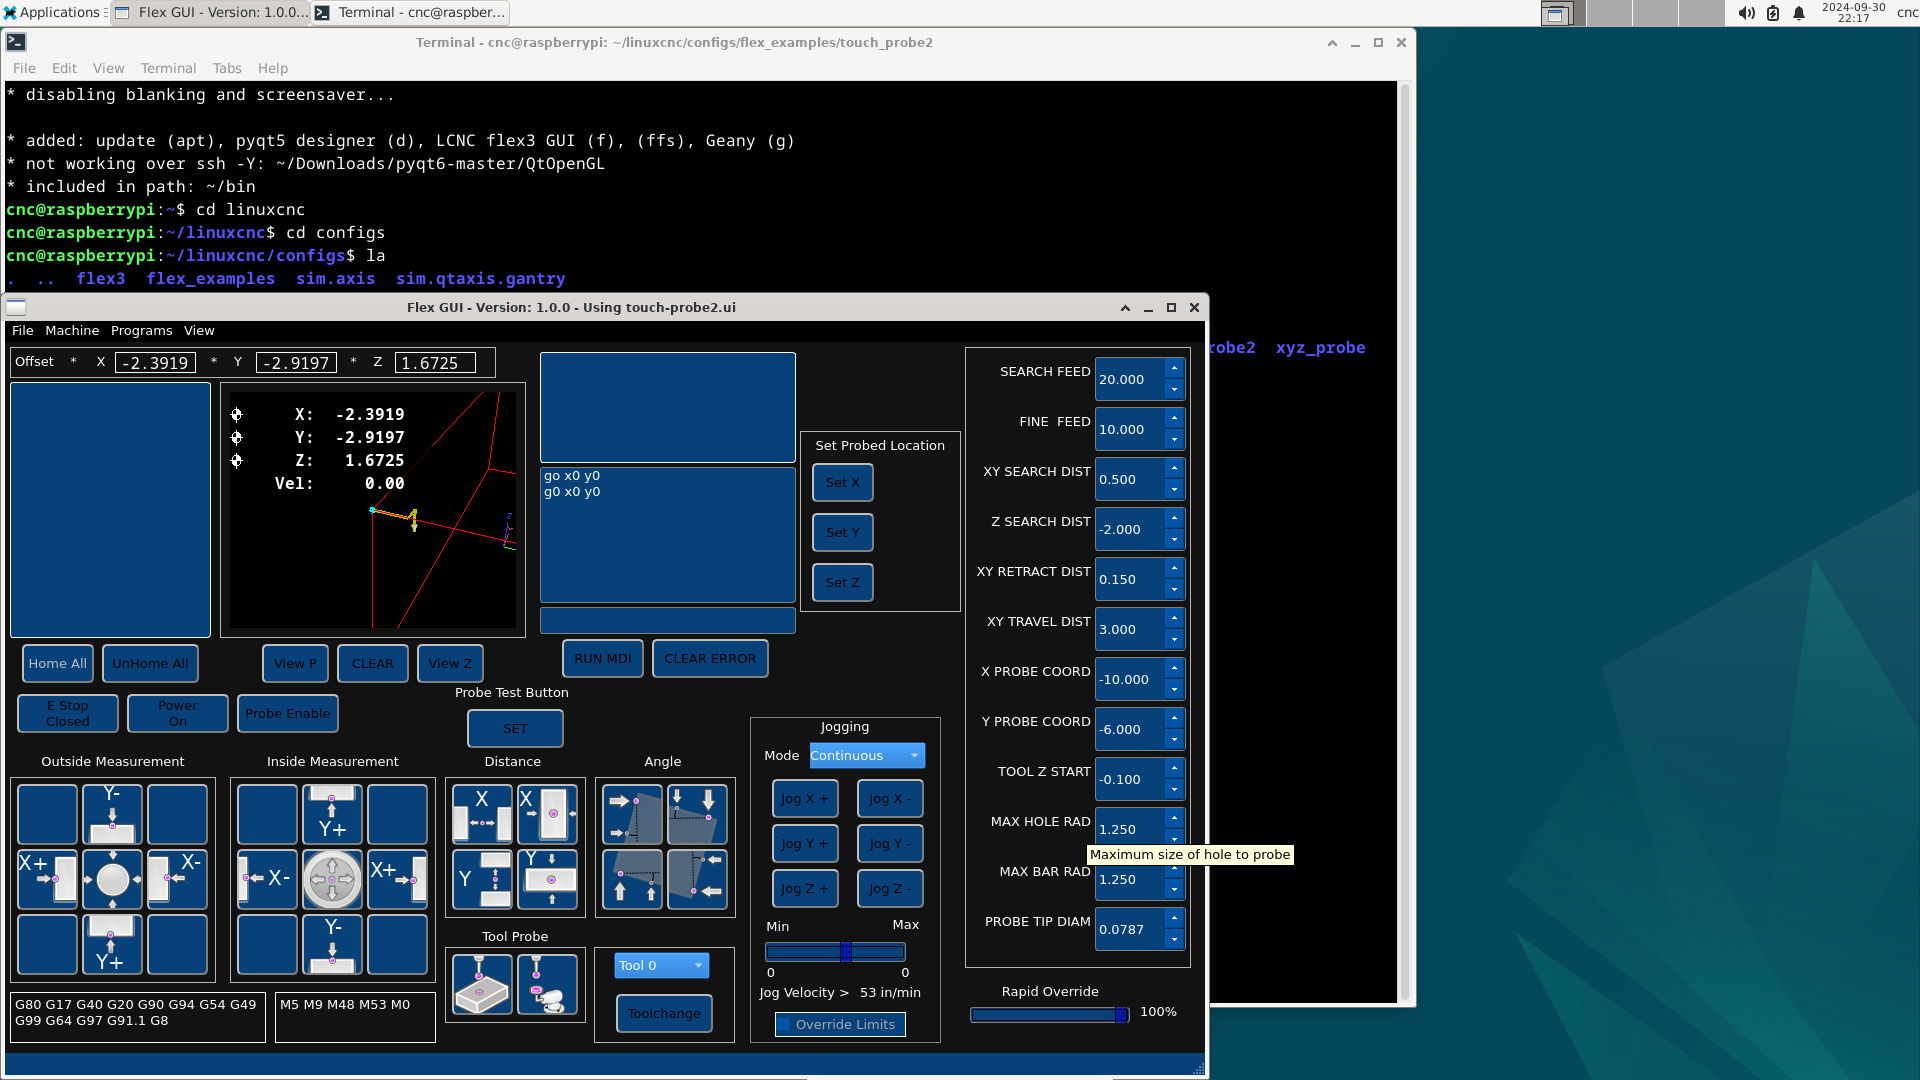Click the Home All button
Screen dimensions: 1920x1080
tap(58, 663)
